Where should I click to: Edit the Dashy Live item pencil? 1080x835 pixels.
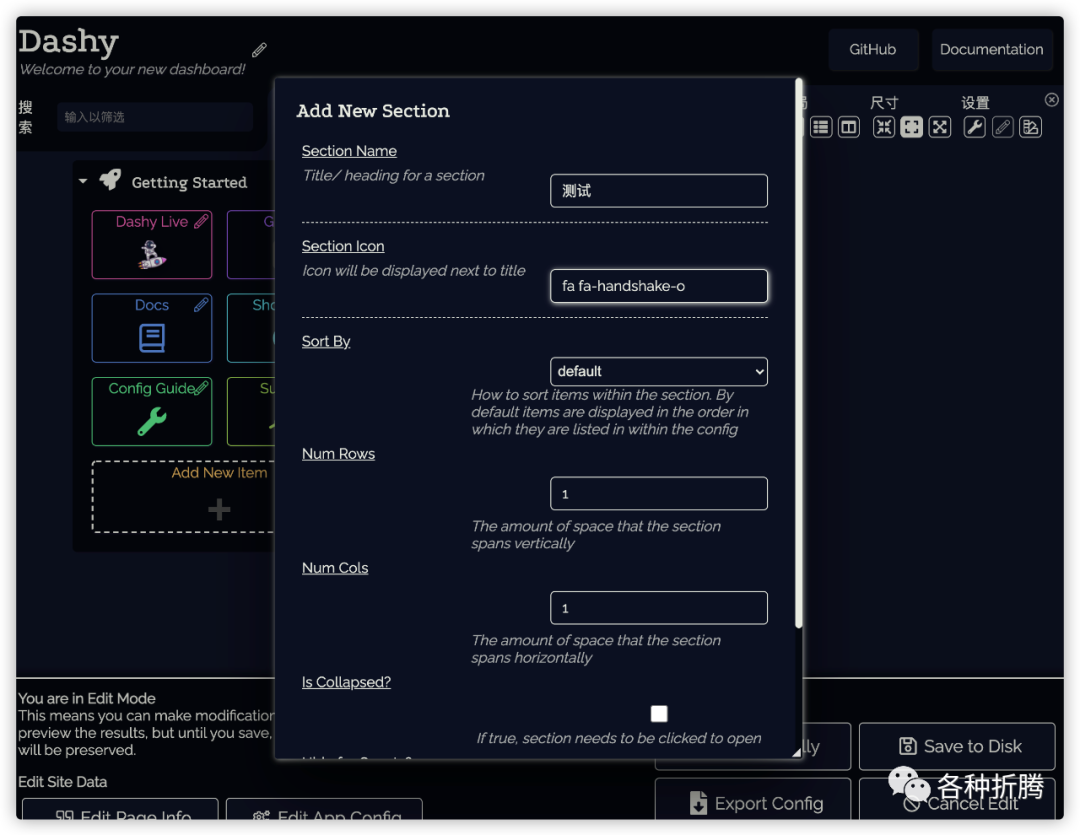pyautogui.click(x=201, y=221)
